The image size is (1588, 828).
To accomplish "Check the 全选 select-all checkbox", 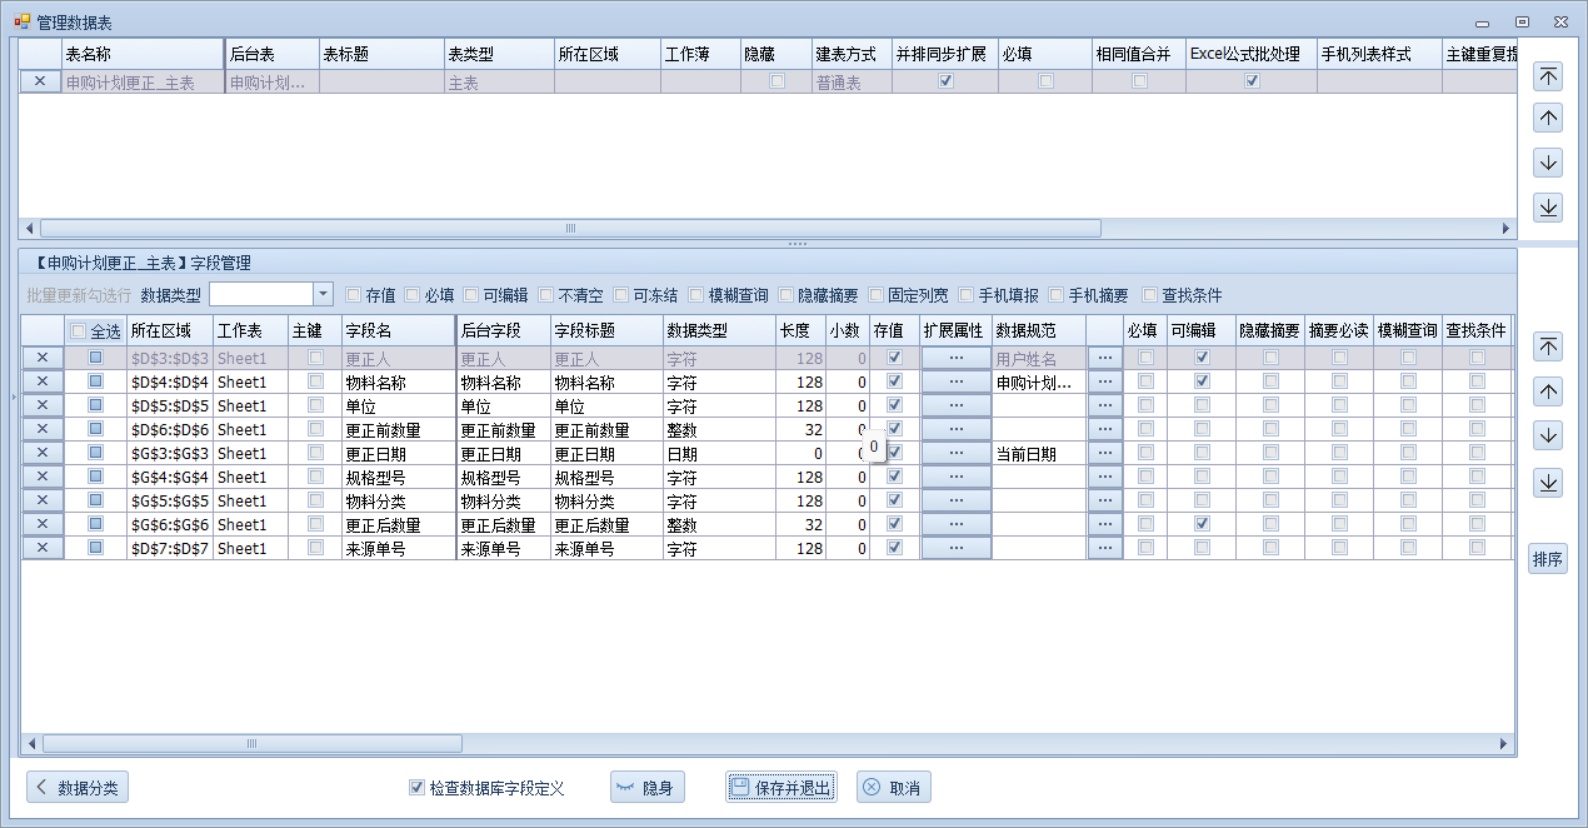I will coord(78,331).
